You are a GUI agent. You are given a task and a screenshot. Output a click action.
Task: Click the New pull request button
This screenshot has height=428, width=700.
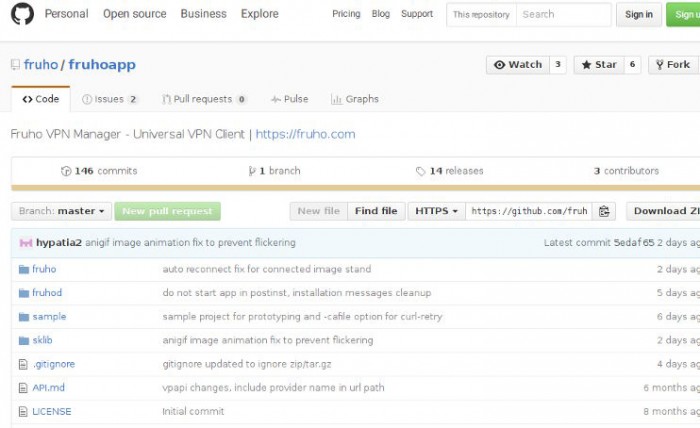[x=167, y=211]
